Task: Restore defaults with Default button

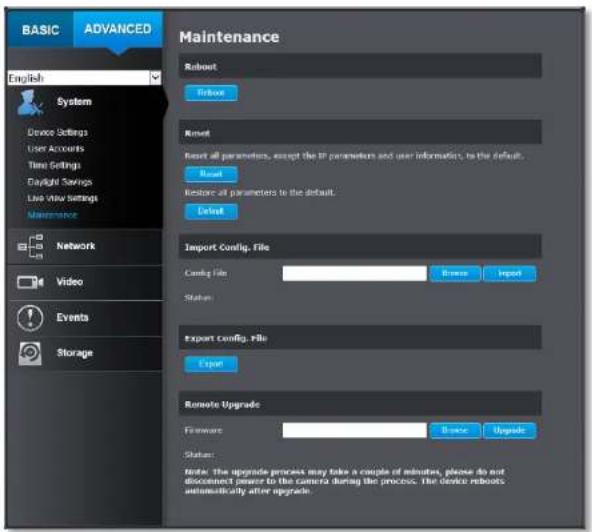Action: pyautogui.click(x=211, y=211)
